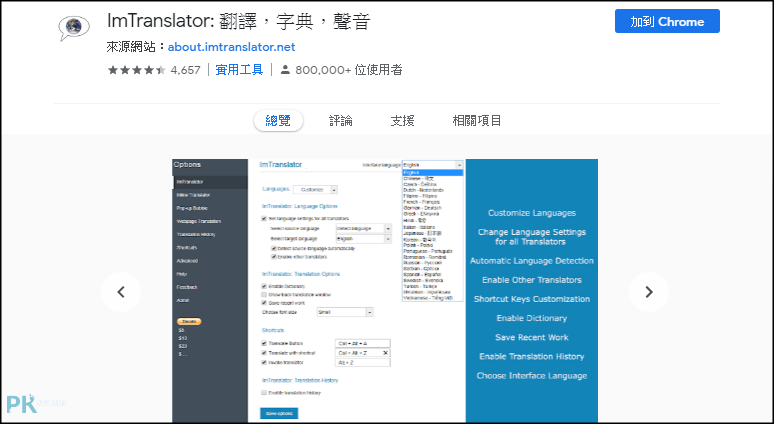Choose Dutch - Nederlands in language list
This screenshot has height=424, width=774.
click(424, 190)
